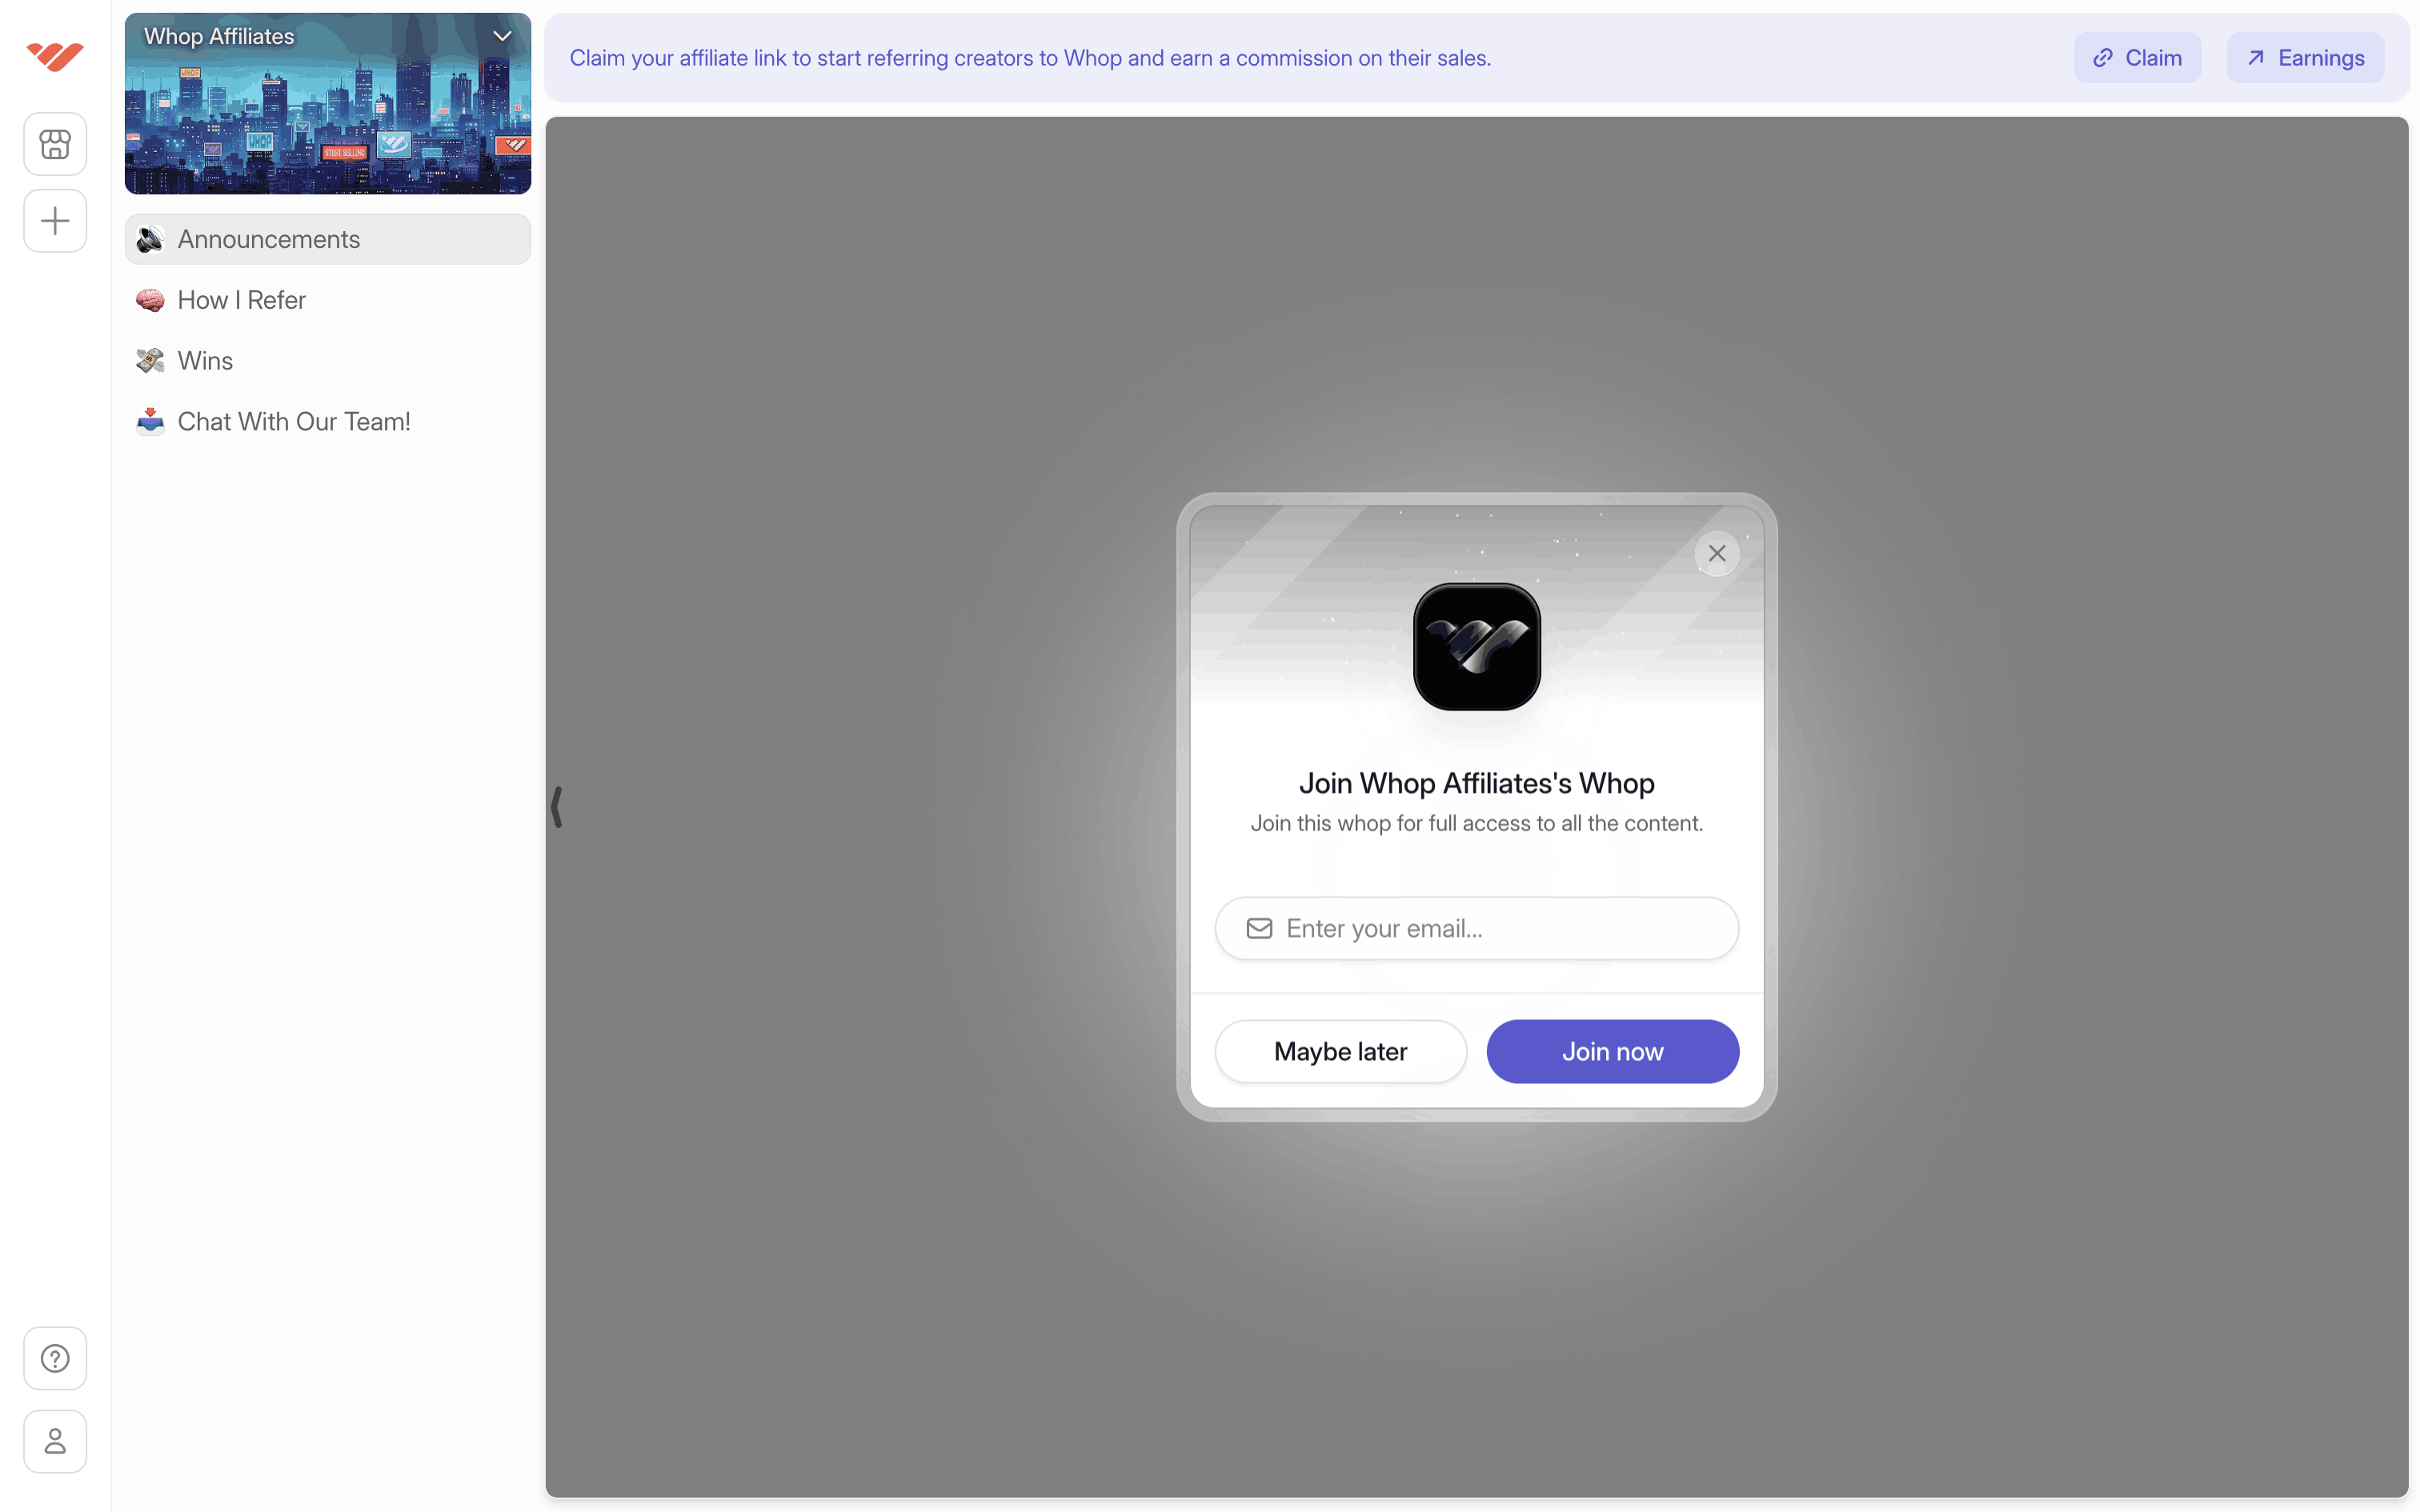
Task: Expand the Whop Affiliates dropdown chevron
Action: [502, 37]
